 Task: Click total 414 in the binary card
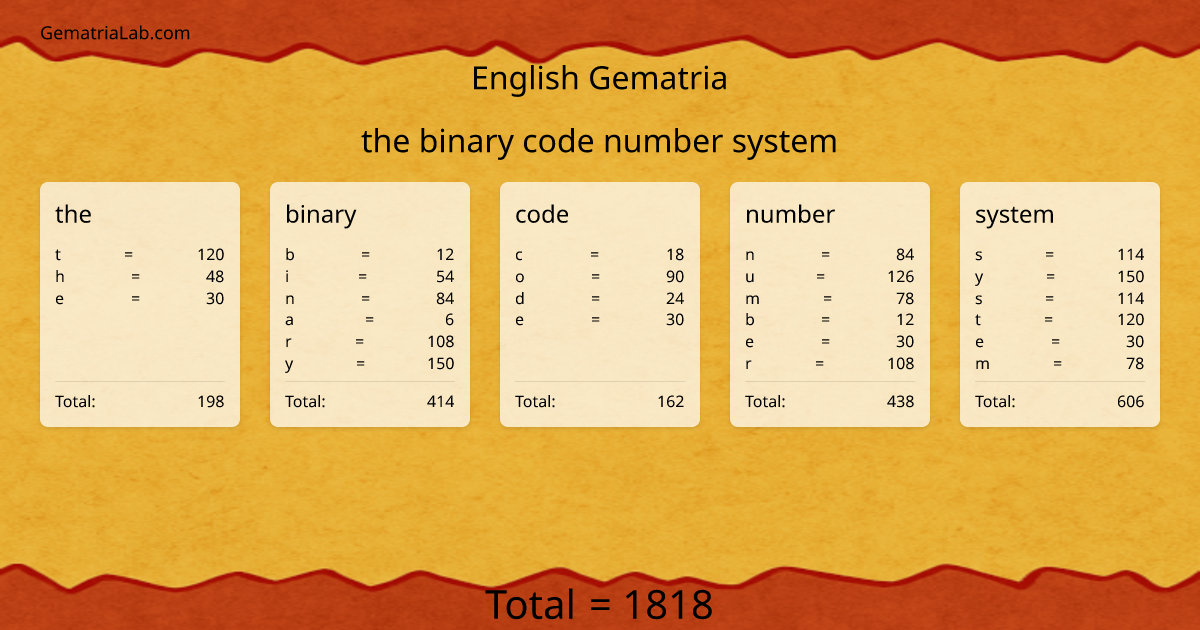[441, 402]
